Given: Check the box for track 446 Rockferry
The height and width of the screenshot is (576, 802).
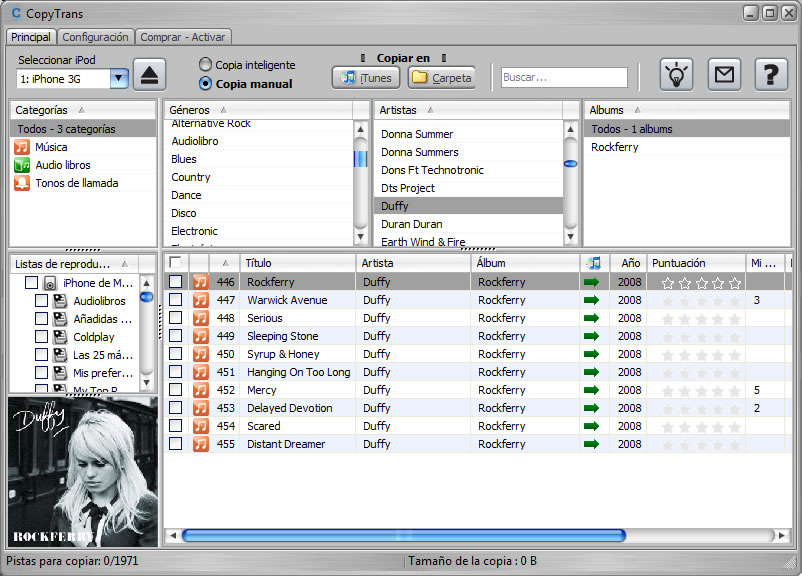Looking at the screenshot, I should click(175, 281).
